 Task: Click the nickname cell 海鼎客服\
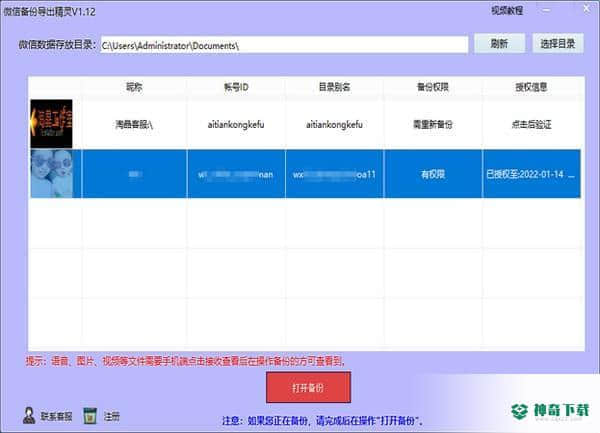tap(134, 124)
